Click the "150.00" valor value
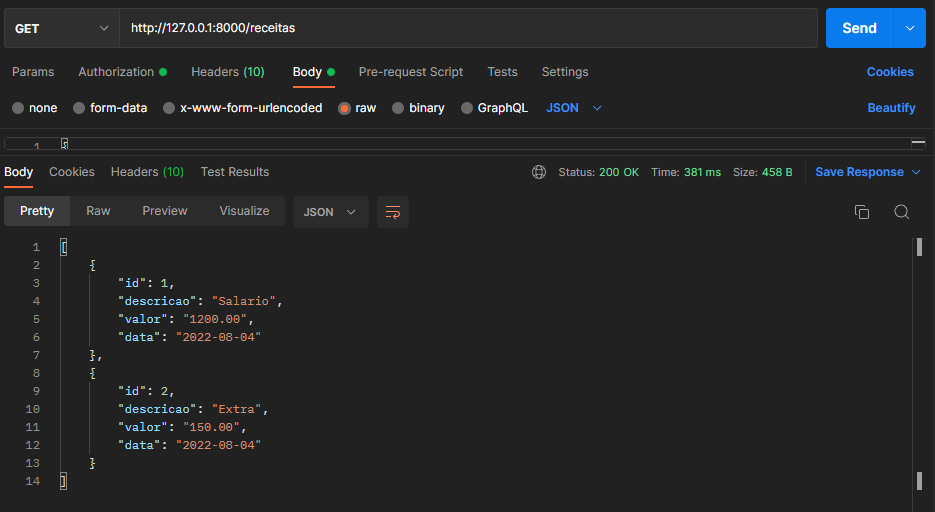This screenshot has width=935, height=512. click(x=211, y=427)
